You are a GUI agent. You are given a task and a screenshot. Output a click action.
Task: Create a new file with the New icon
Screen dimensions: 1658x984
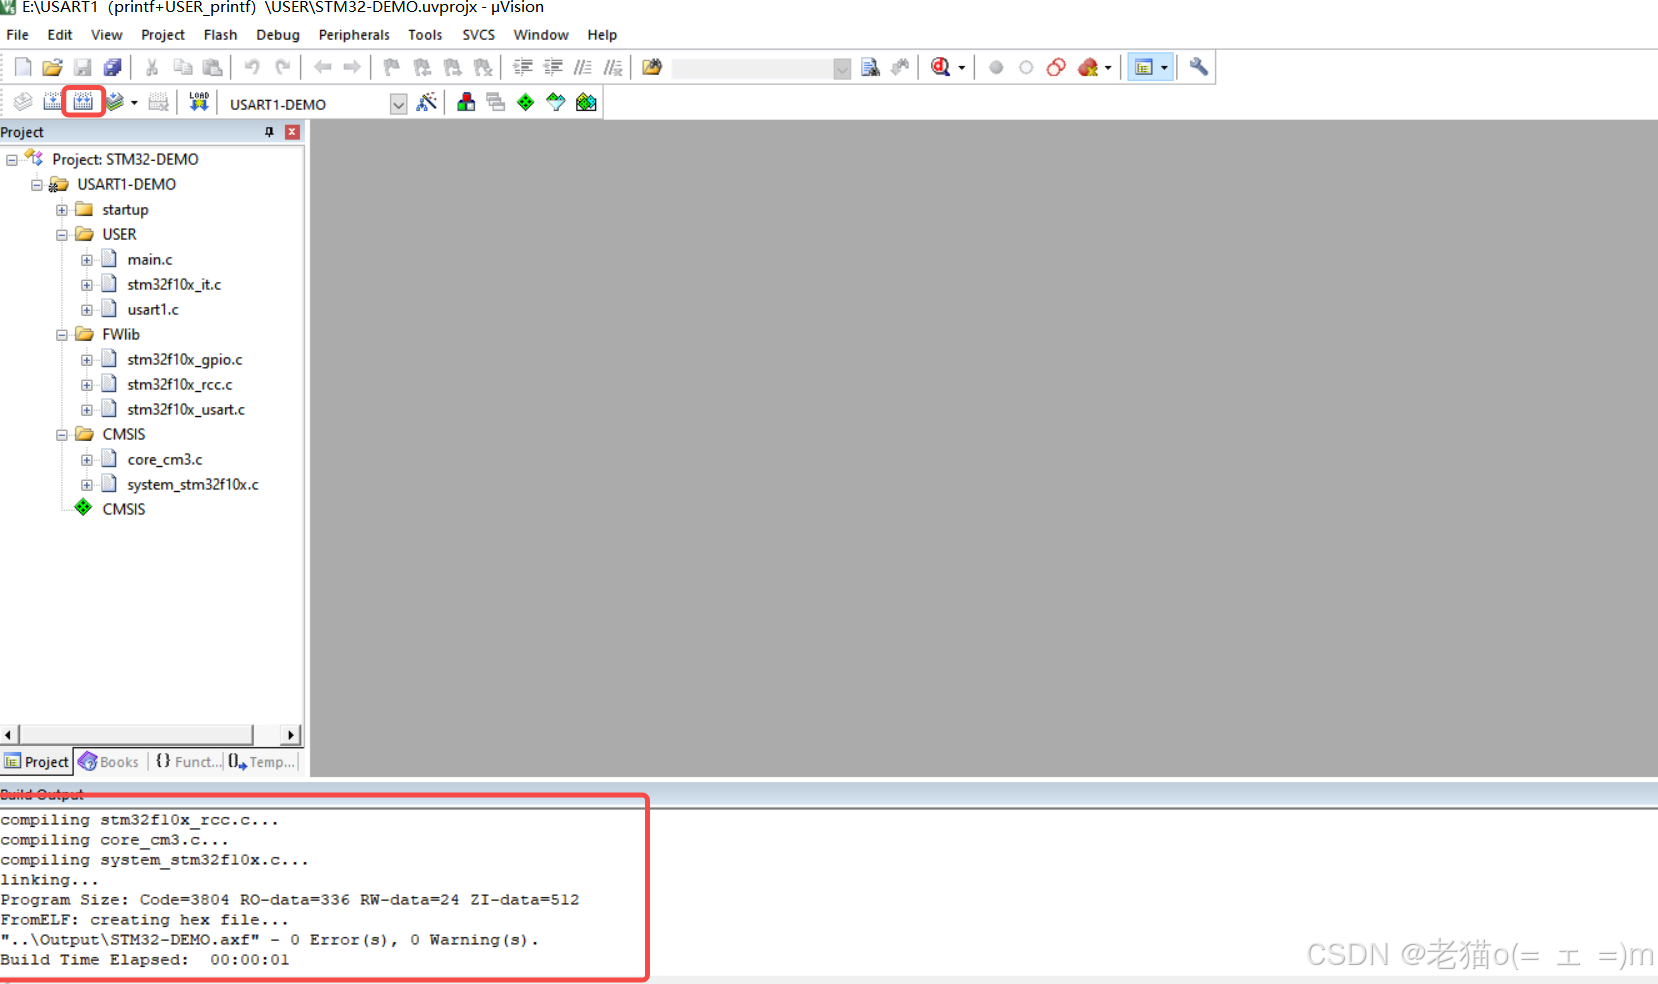pos(23,67)
